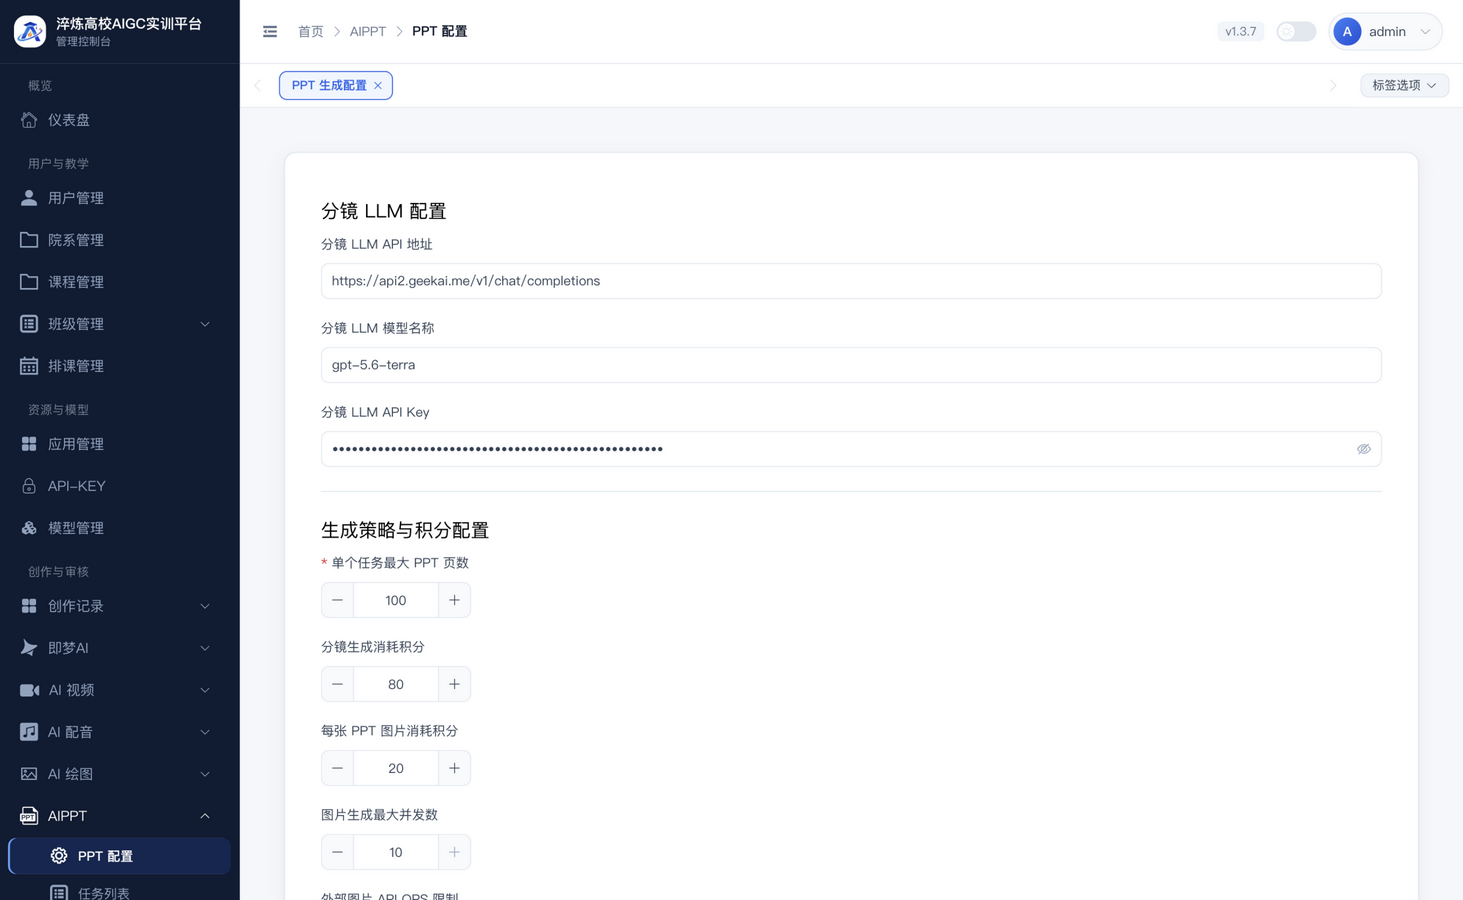This screenshot has height=900, width=1463.
Task: Open 应用管理 grid icon
Action: click(x=29, y=444)
